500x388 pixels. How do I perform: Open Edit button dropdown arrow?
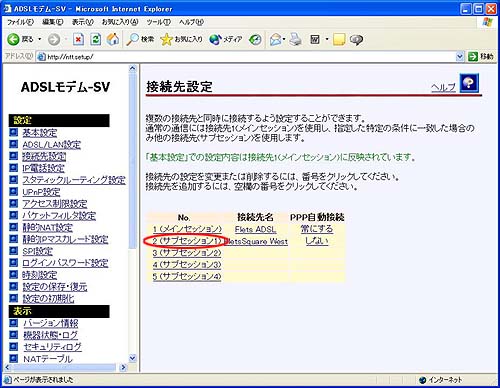tap(326, 39)
